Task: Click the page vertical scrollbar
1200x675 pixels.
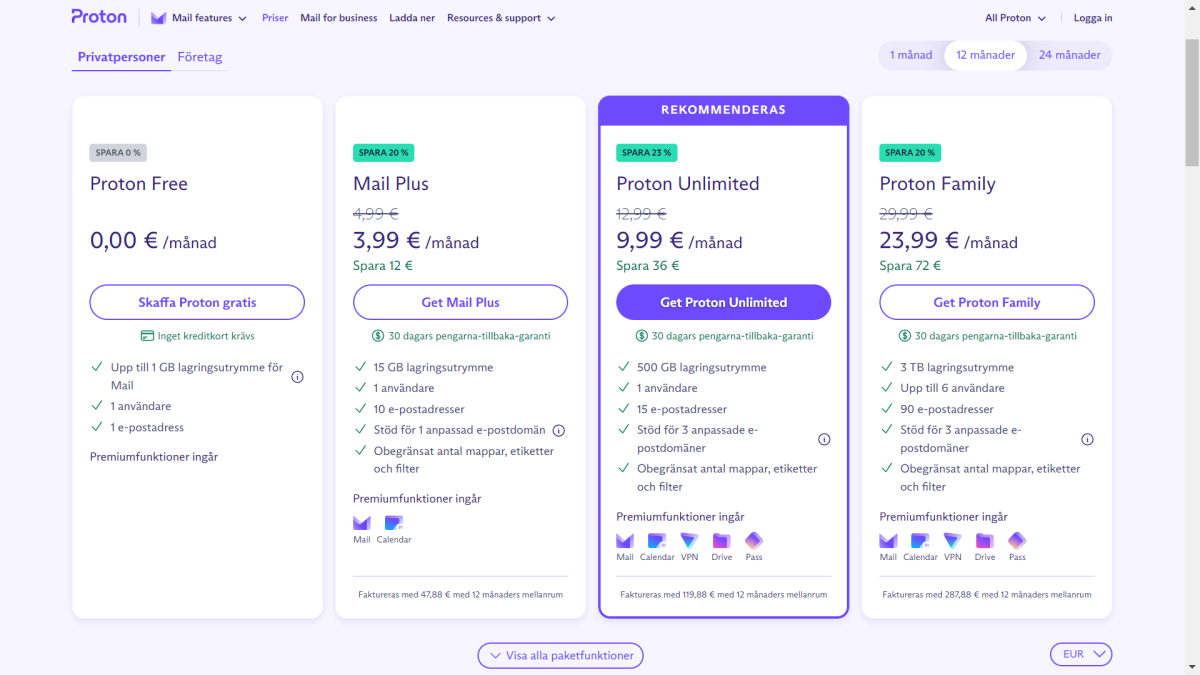Action: [x=1191, y=100]
